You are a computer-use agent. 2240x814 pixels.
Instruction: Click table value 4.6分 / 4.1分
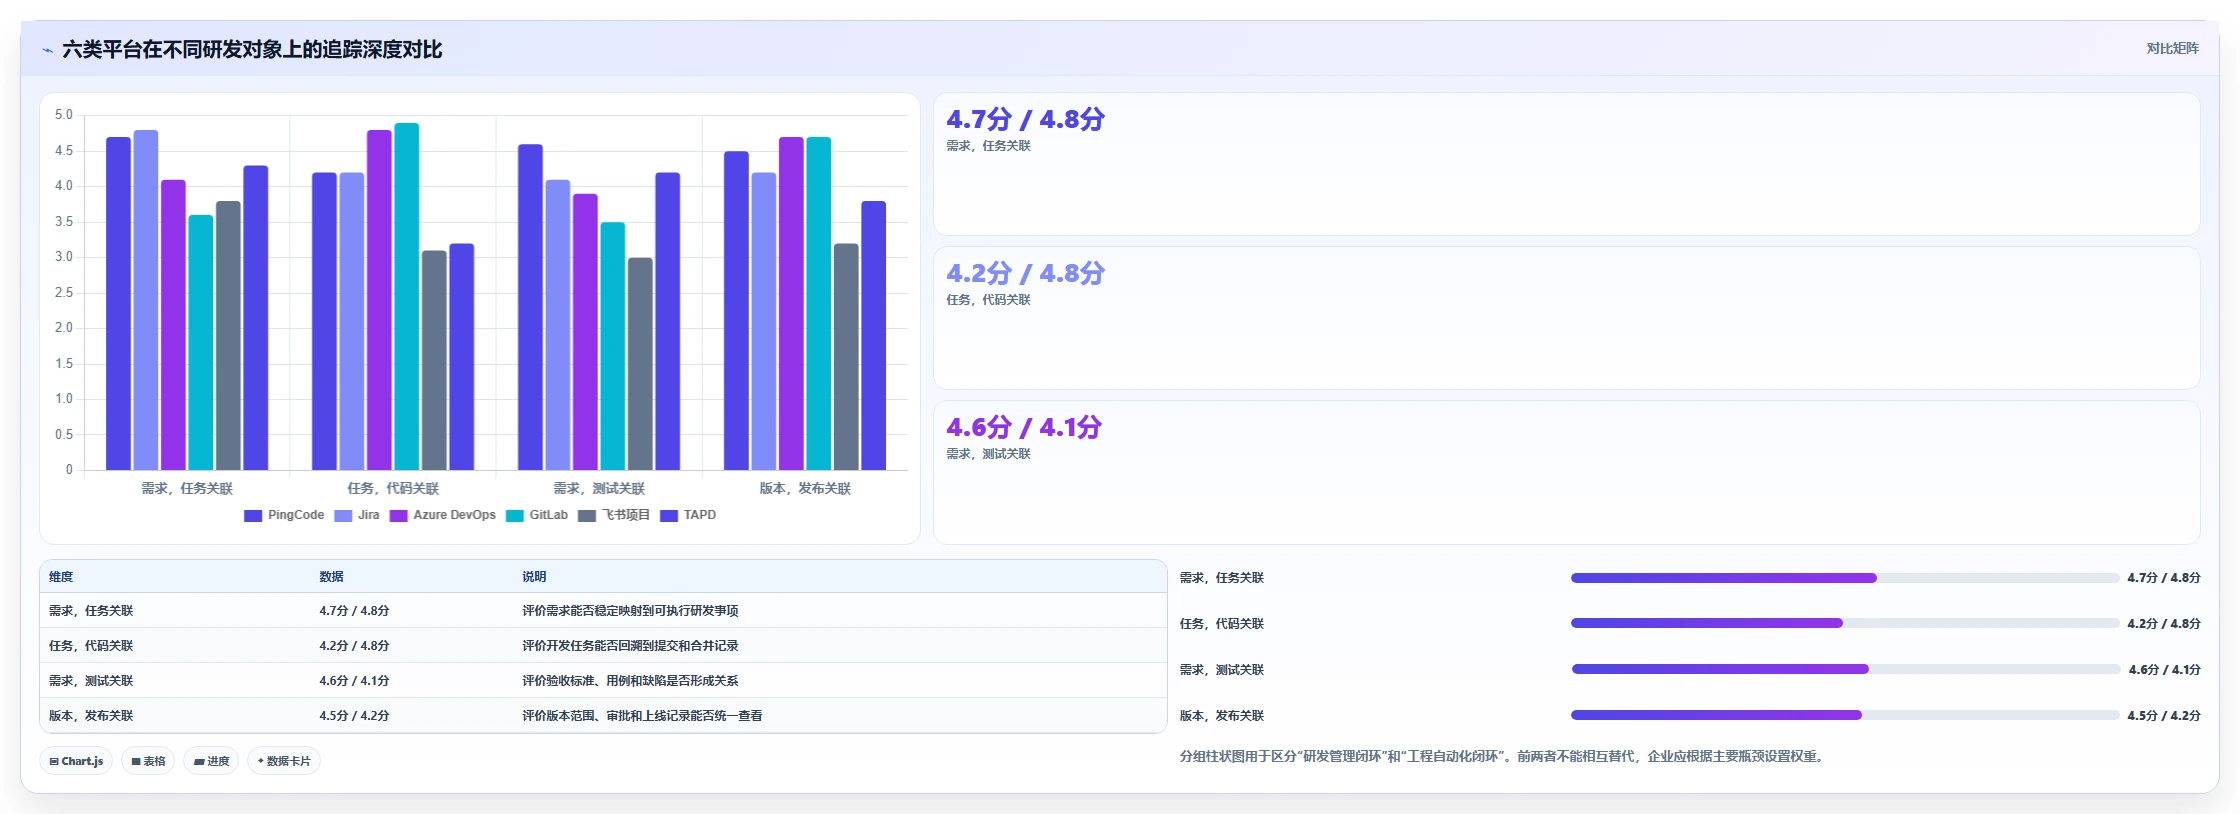(354, 681)
